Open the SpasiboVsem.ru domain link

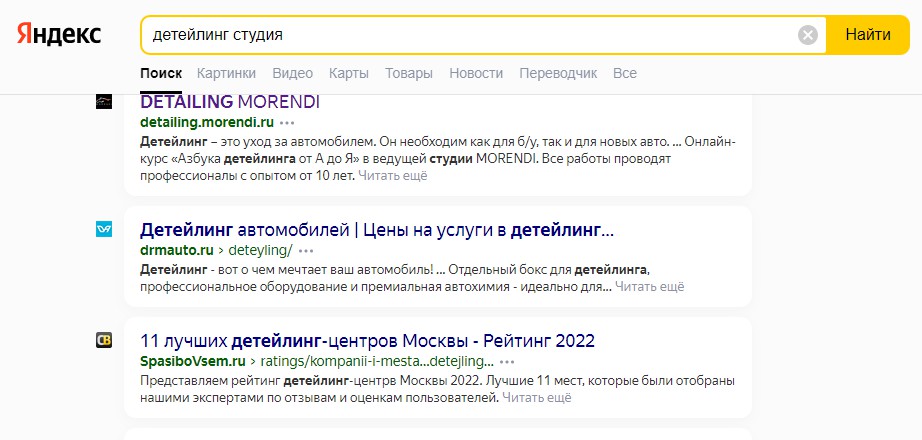pyautogui.click(x=193, y=361)
